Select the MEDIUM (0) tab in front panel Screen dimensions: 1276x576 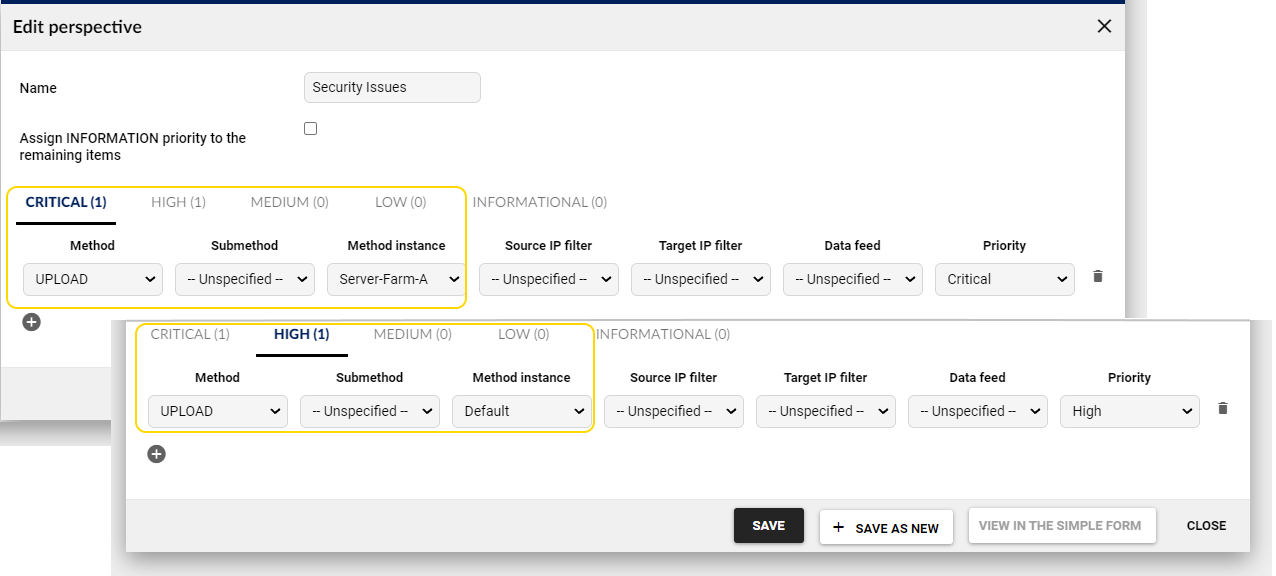pos(412,334)
